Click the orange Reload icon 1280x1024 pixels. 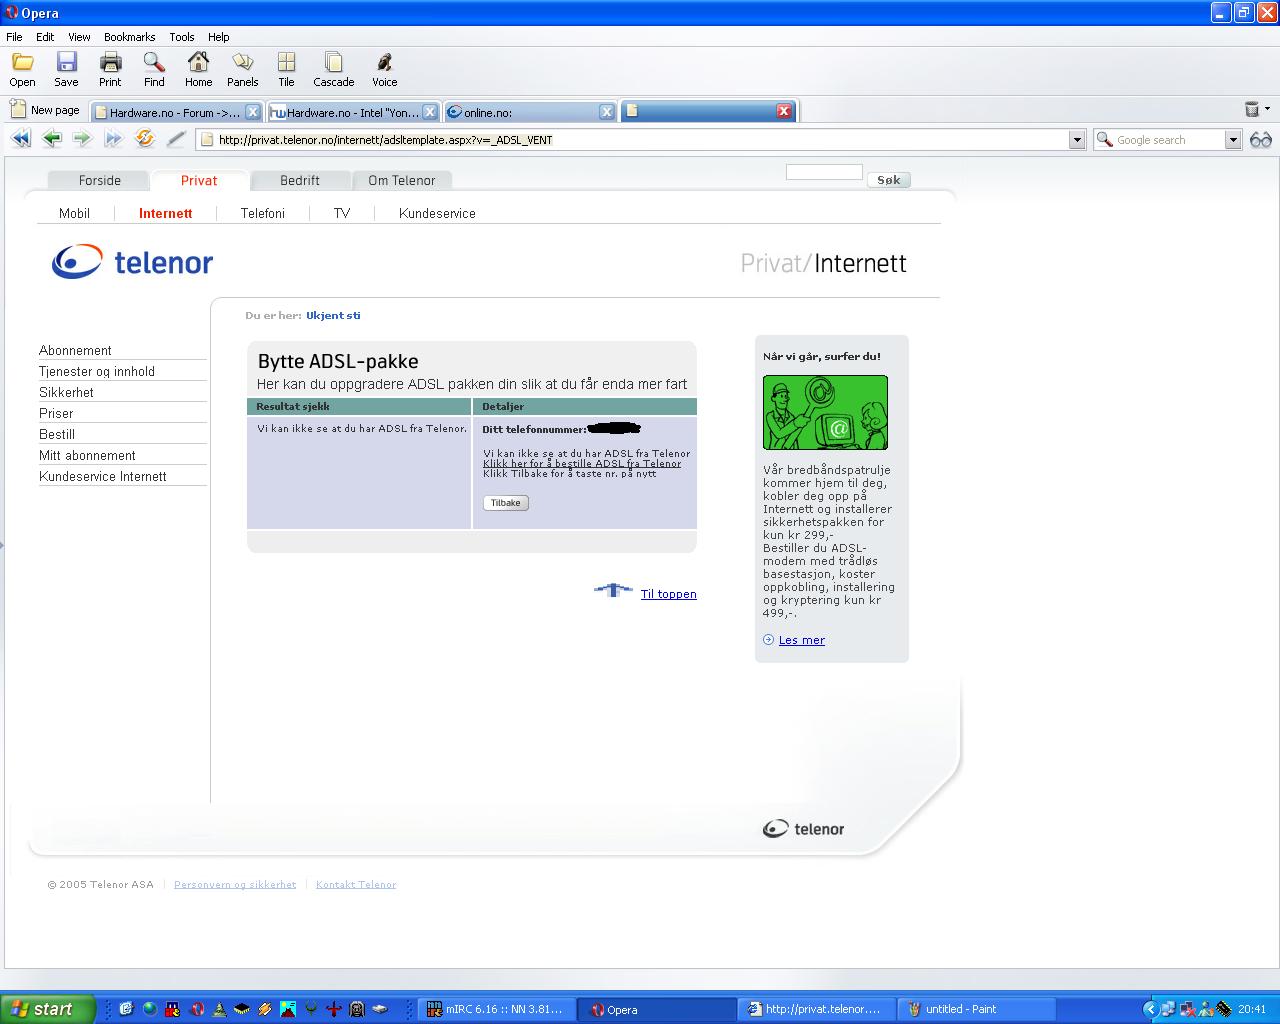[x=145, y=139]
